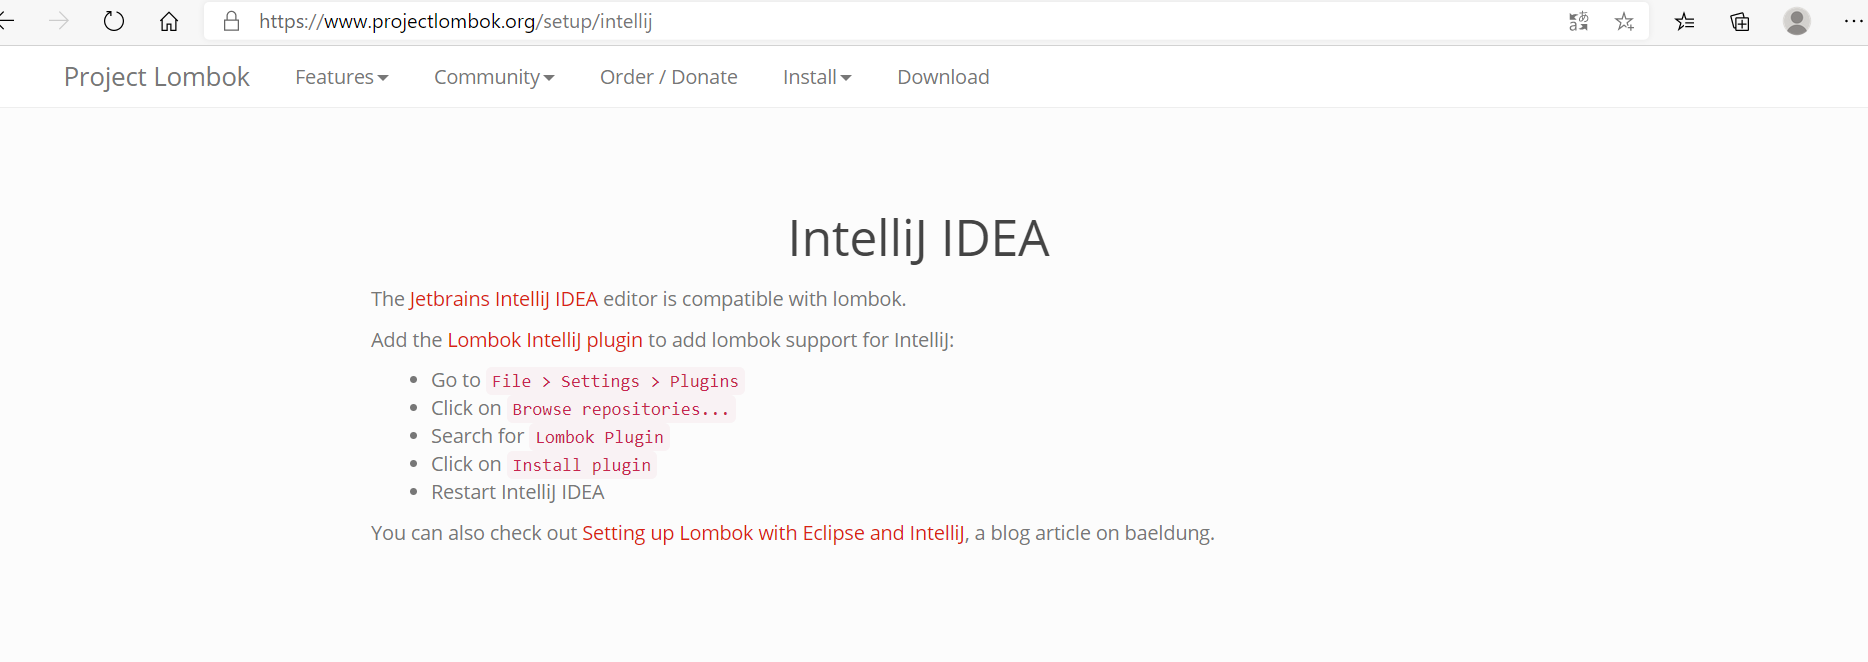The width and height of the screenshot is (1868, 662).
Task: Open the Download menu item
Action: (942, 76)
